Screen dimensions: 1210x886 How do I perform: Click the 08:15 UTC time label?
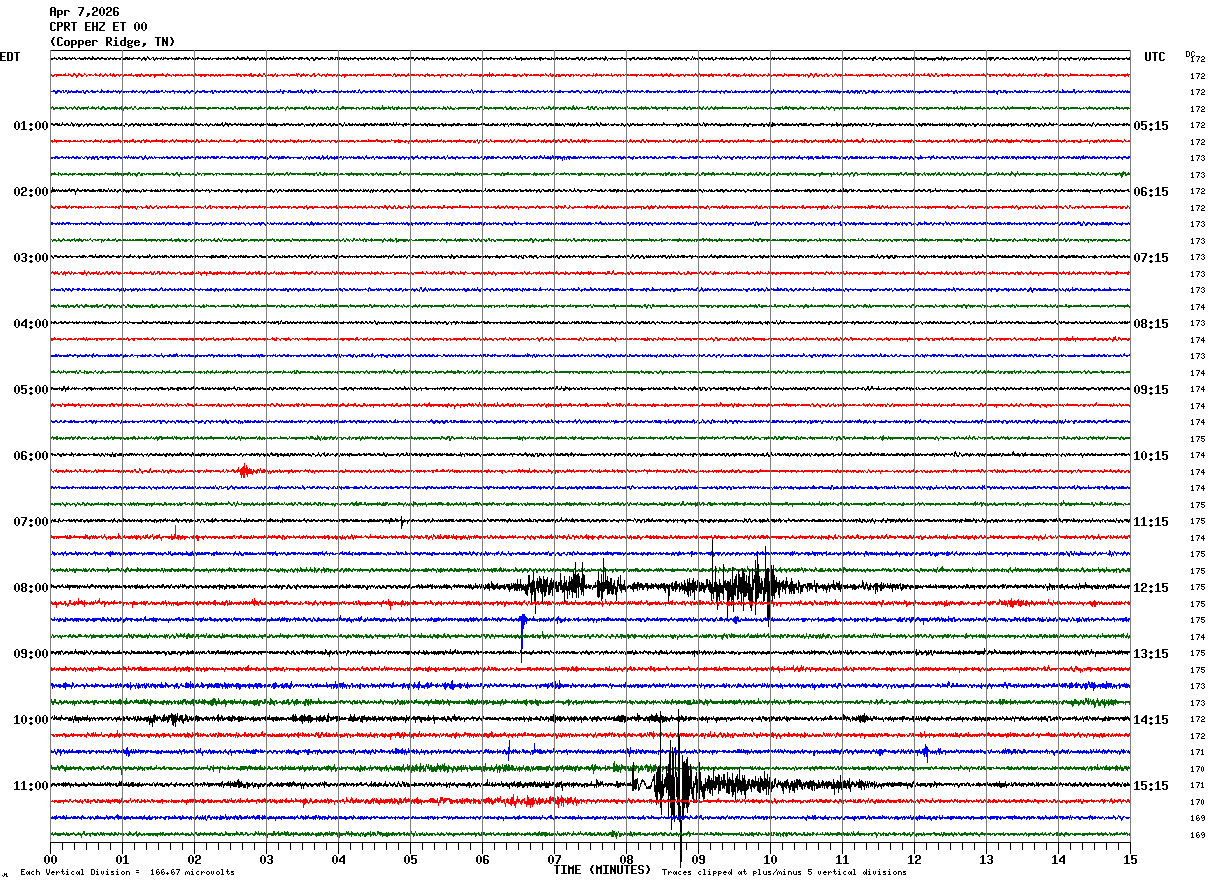(x=1151, y=324)
